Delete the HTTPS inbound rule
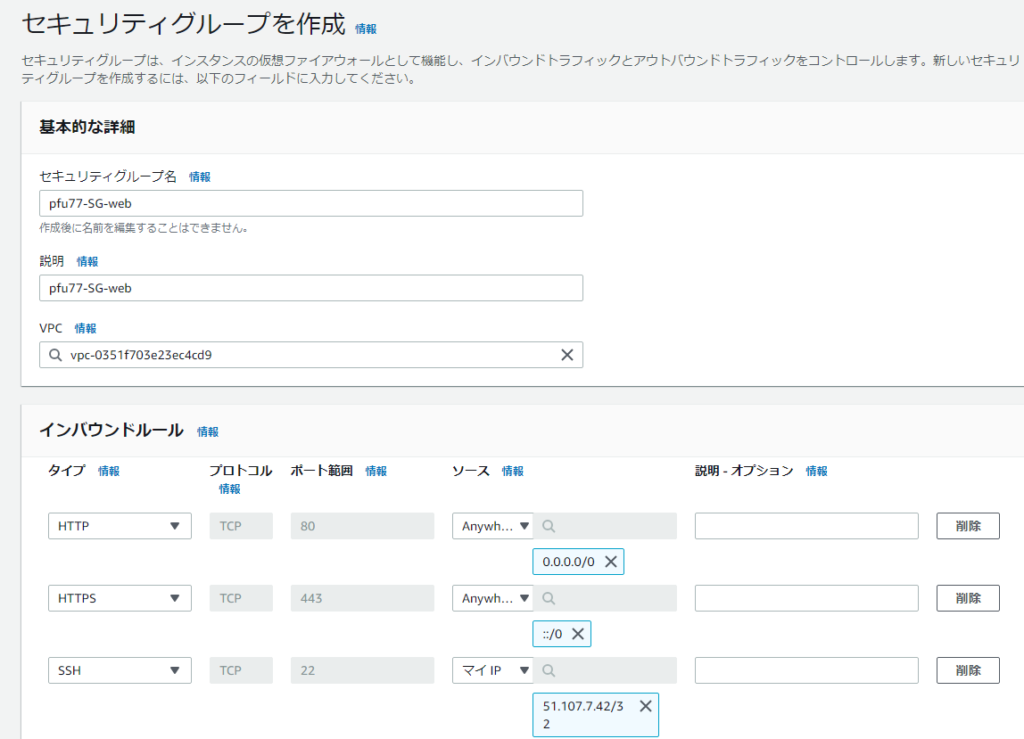This screenshot has width=1024, height=739. pos(967,598)
